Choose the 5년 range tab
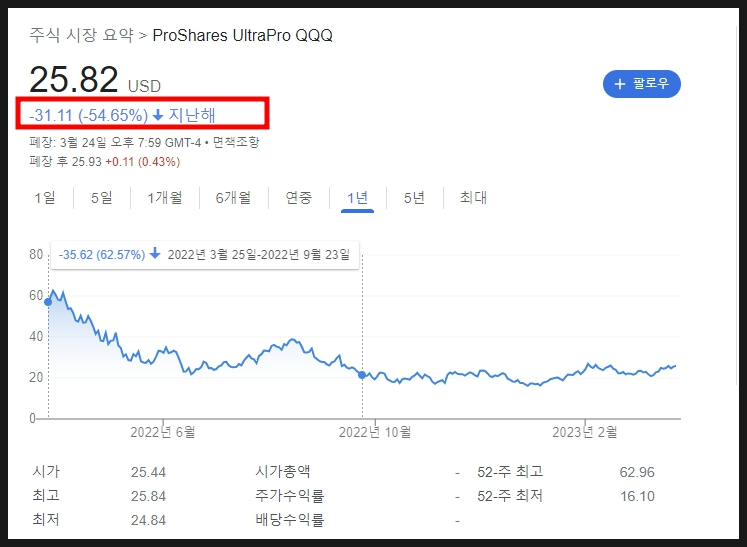This screenshot has height=547, width=747. 414,197
